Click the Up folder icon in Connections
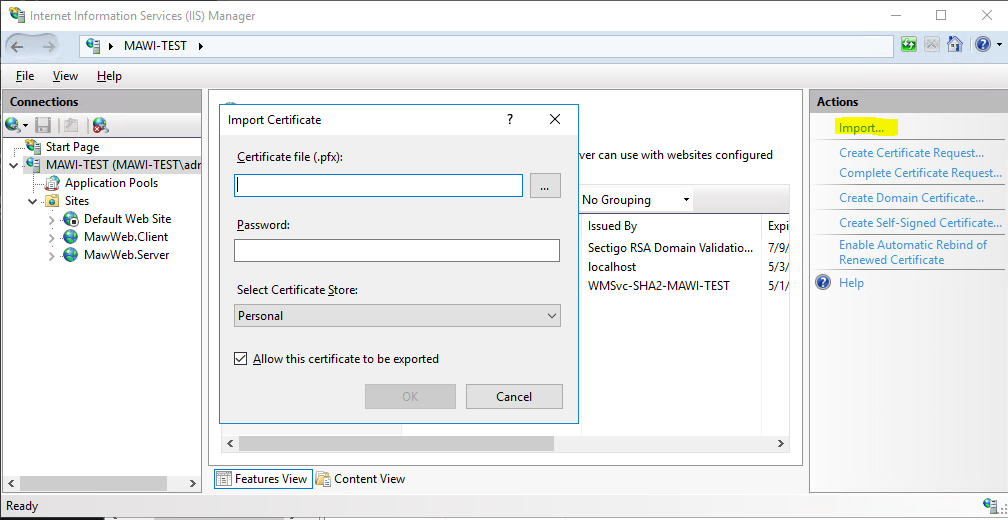1008x520 pixels. pyautogui.click(x=71, y=124)
